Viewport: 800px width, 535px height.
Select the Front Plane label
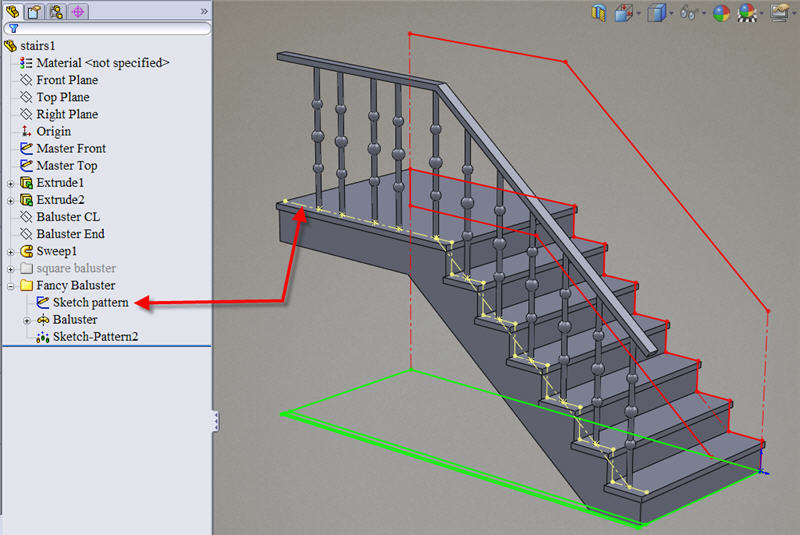click(x=67, y=80)
